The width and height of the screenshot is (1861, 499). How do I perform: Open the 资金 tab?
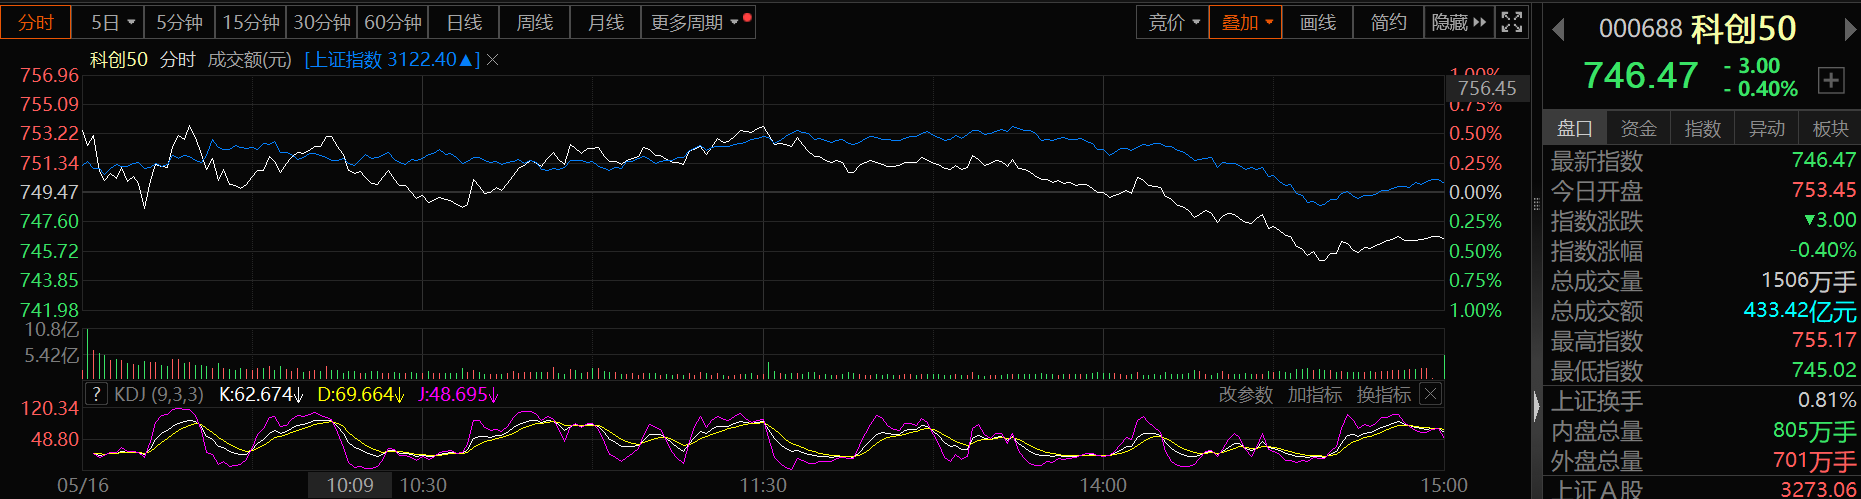(1639, 128)
